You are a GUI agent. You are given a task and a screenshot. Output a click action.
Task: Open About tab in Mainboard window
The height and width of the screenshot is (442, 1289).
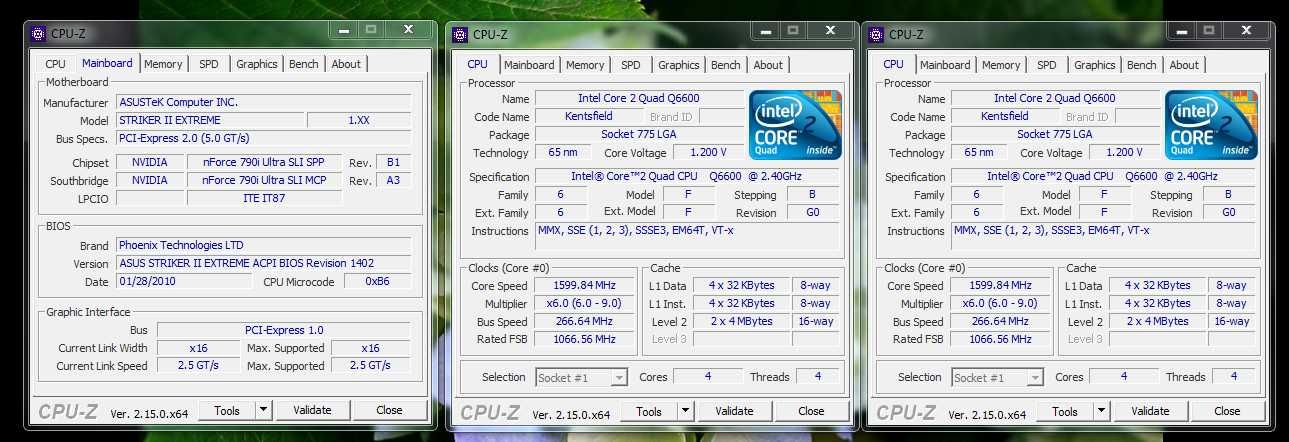pyautogui.click(x=346, y=64)
